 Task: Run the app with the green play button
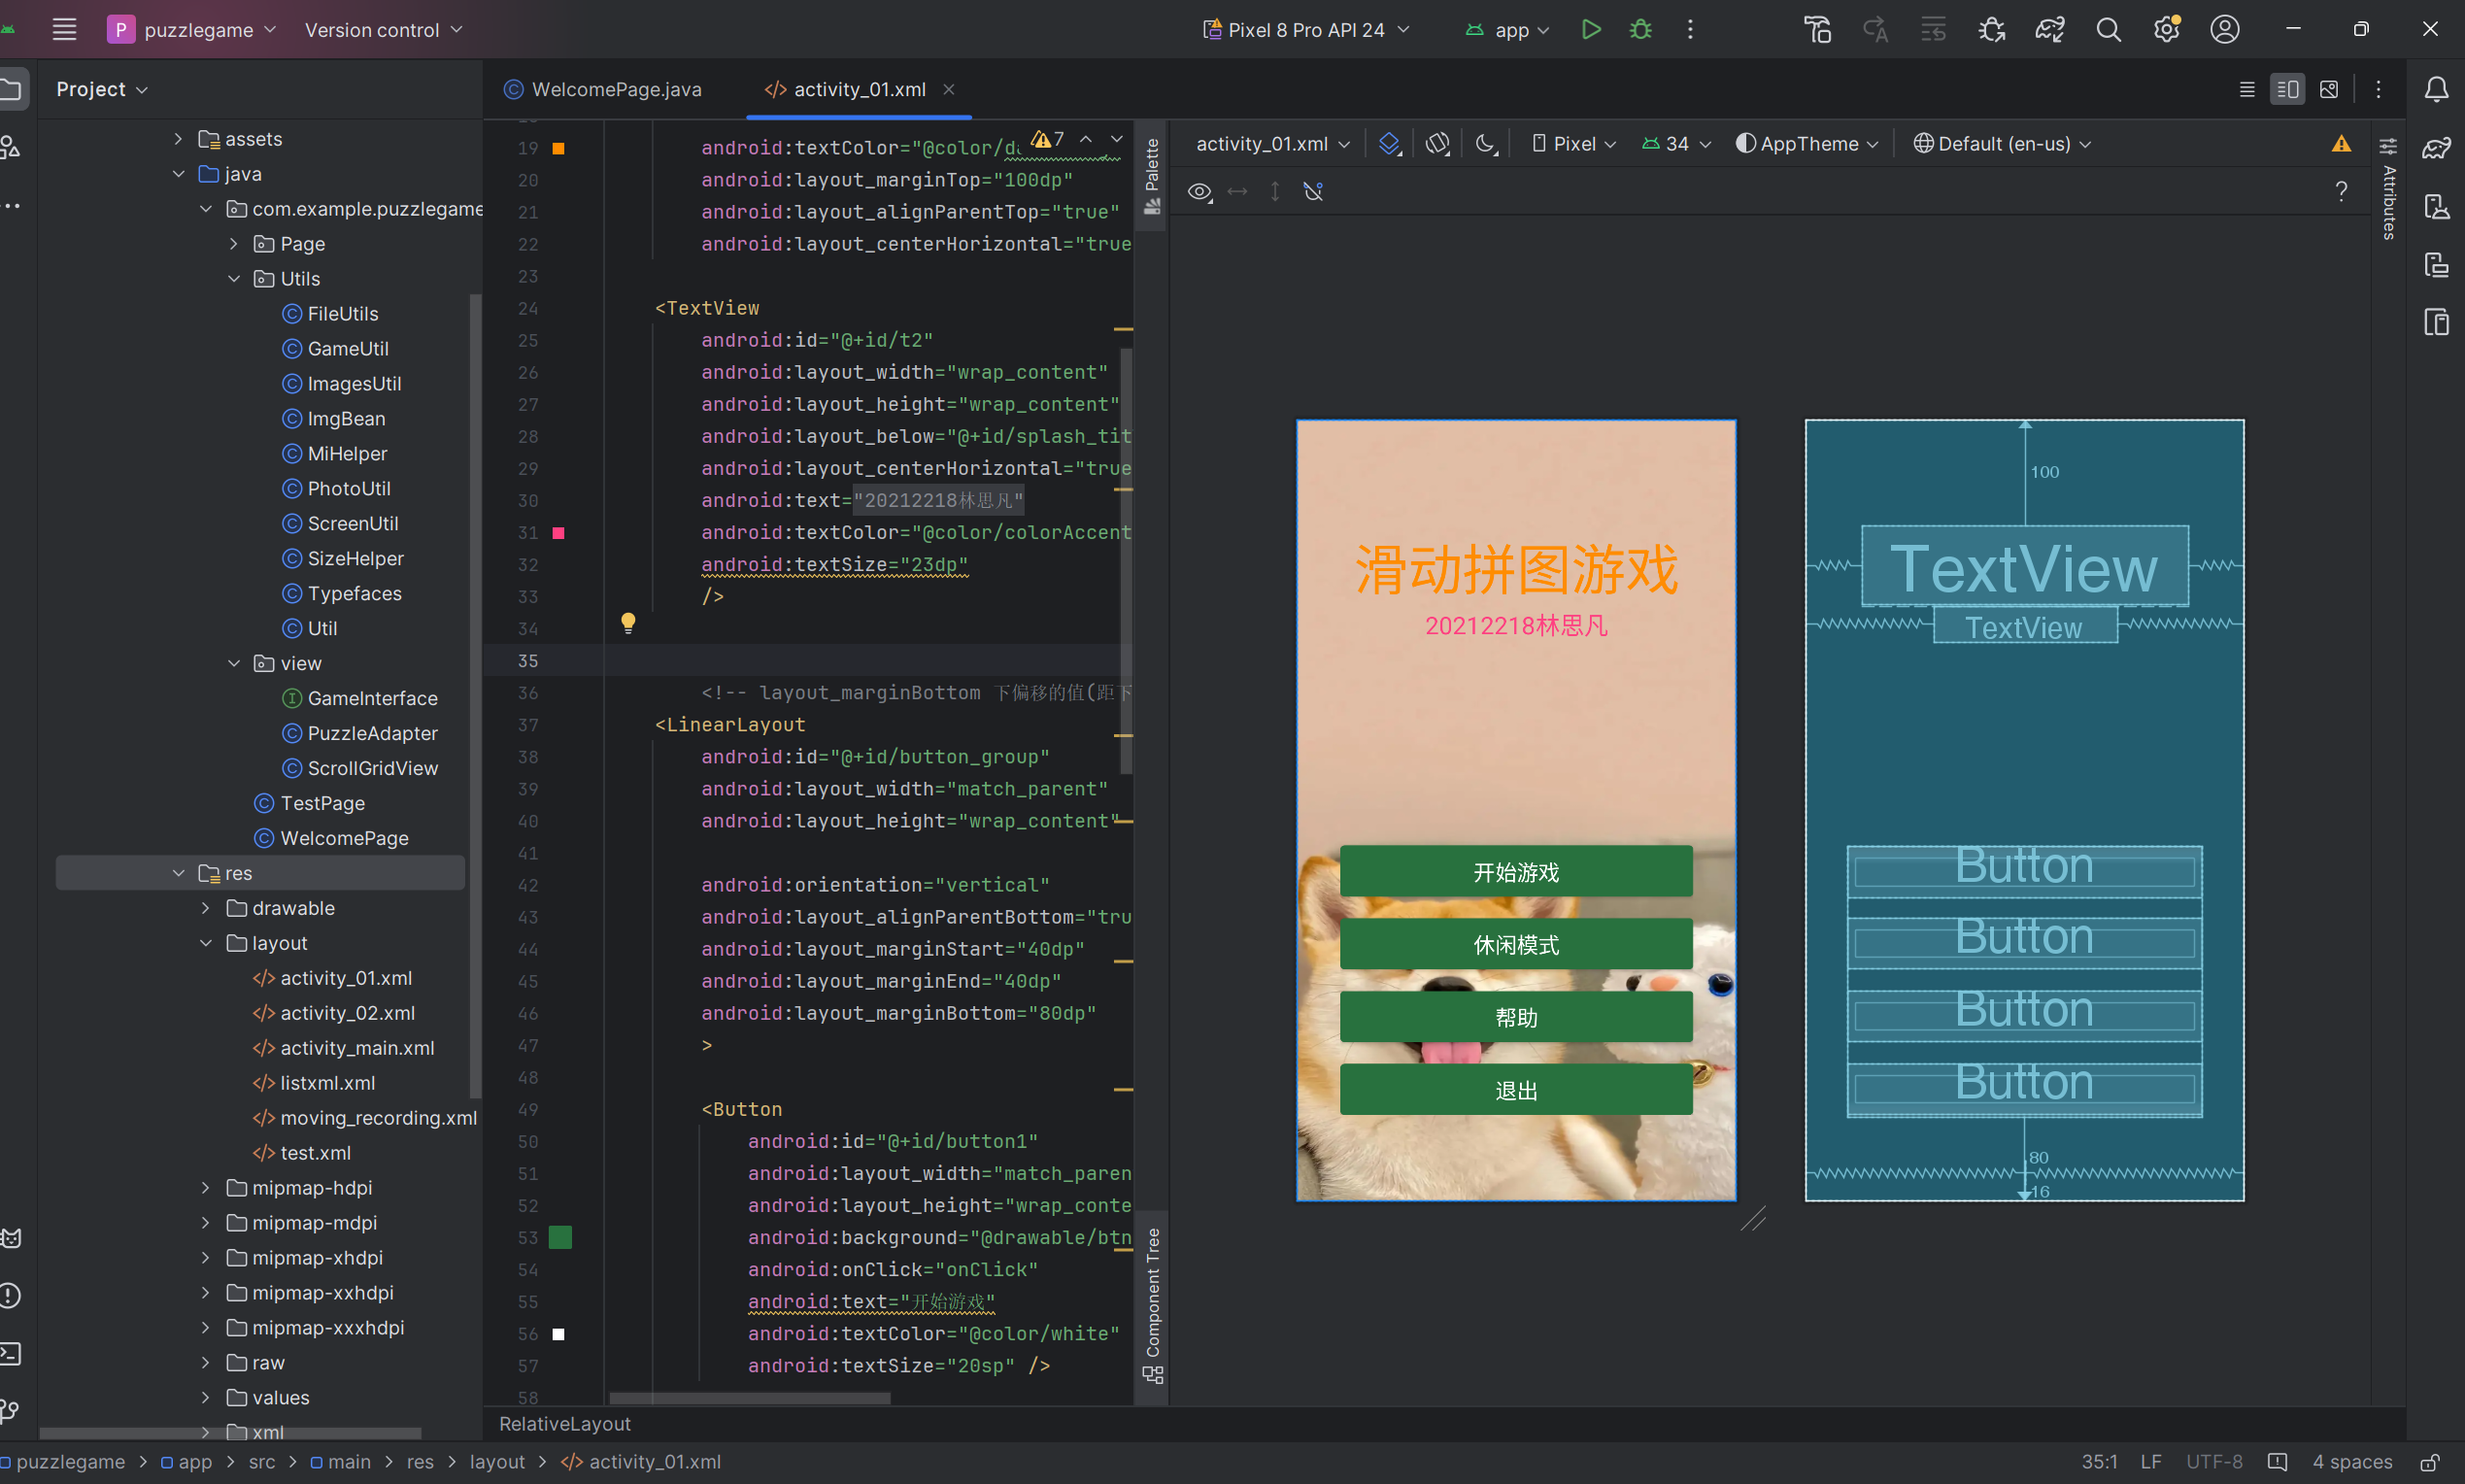click(1590, 30)
